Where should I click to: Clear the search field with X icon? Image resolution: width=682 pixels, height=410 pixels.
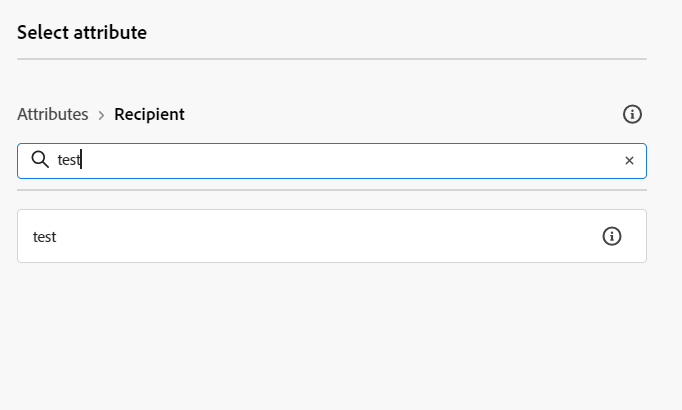[x=629, y=160]
